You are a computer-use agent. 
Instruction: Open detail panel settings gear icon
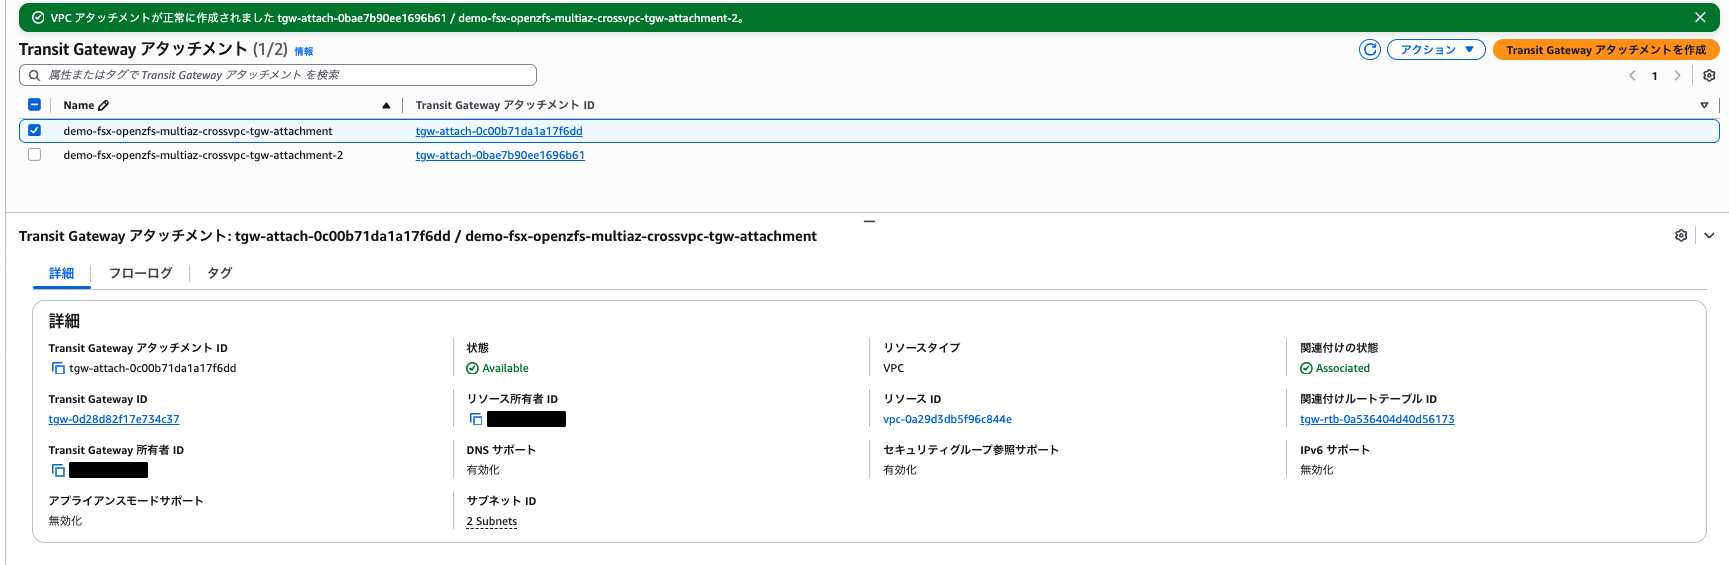(x=1681, y=236)
